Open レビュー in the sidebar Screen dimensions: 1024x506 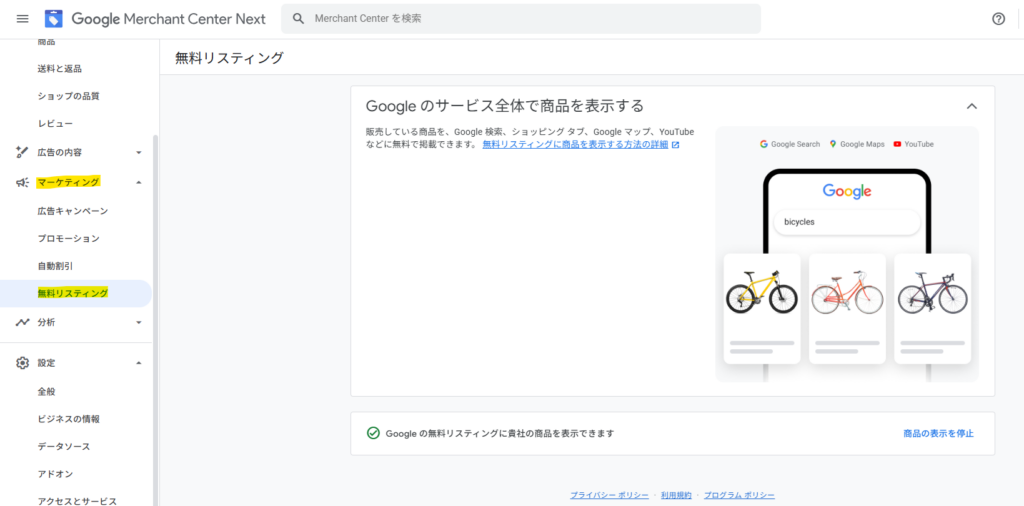[x=55, y=123]
